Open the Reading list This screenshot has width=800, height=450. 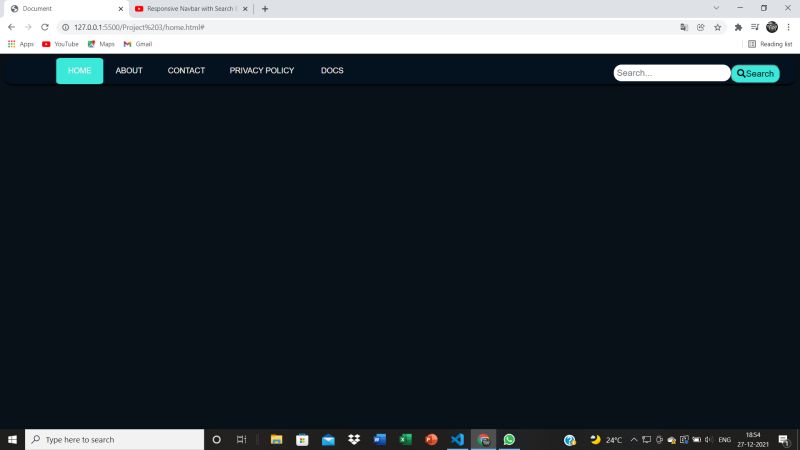pyautogui.click(x=770, y=44)
